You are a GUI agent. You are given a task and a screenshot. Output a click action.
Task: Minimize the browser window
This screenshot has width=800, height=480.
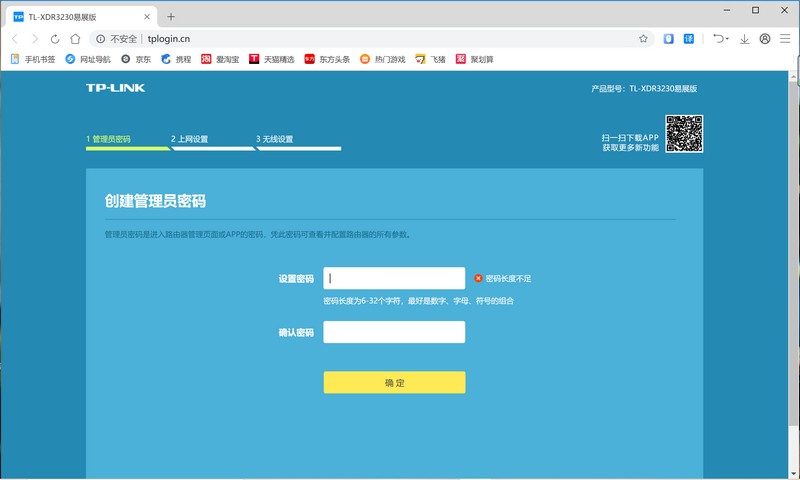pyautogui.click(x=727, y=10)
